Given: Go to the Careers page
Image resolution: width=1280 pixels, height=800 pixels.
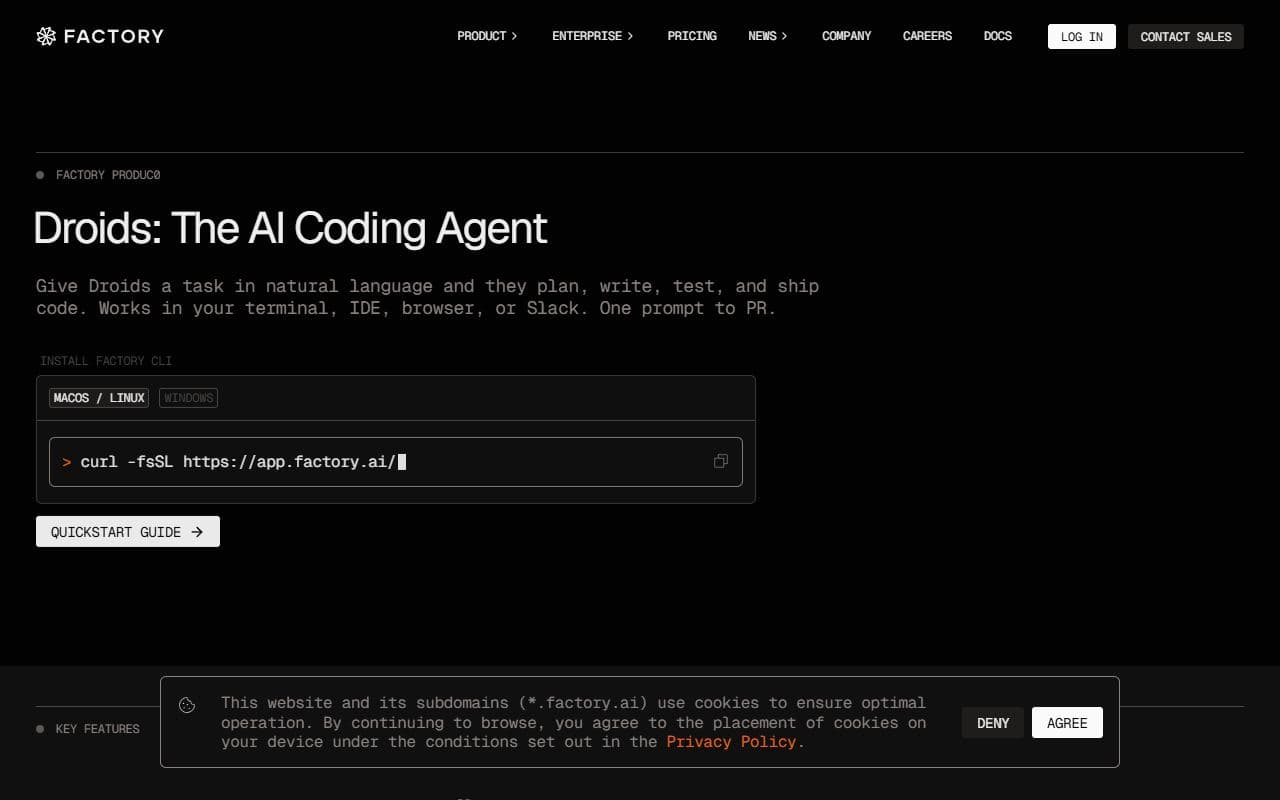Looking at the screenshot, I should coord(927,36).
